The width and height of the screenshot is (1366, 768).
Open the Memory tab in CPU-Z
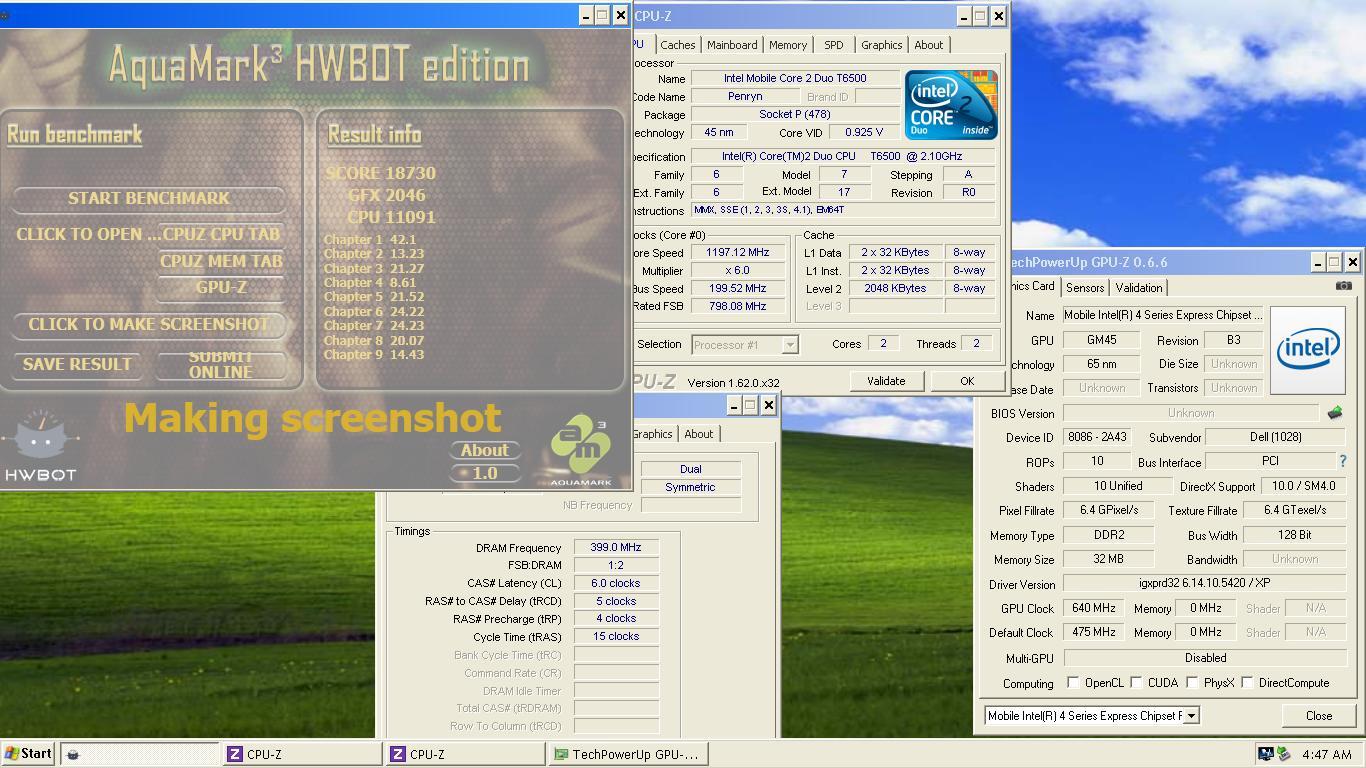coord(788,45)
